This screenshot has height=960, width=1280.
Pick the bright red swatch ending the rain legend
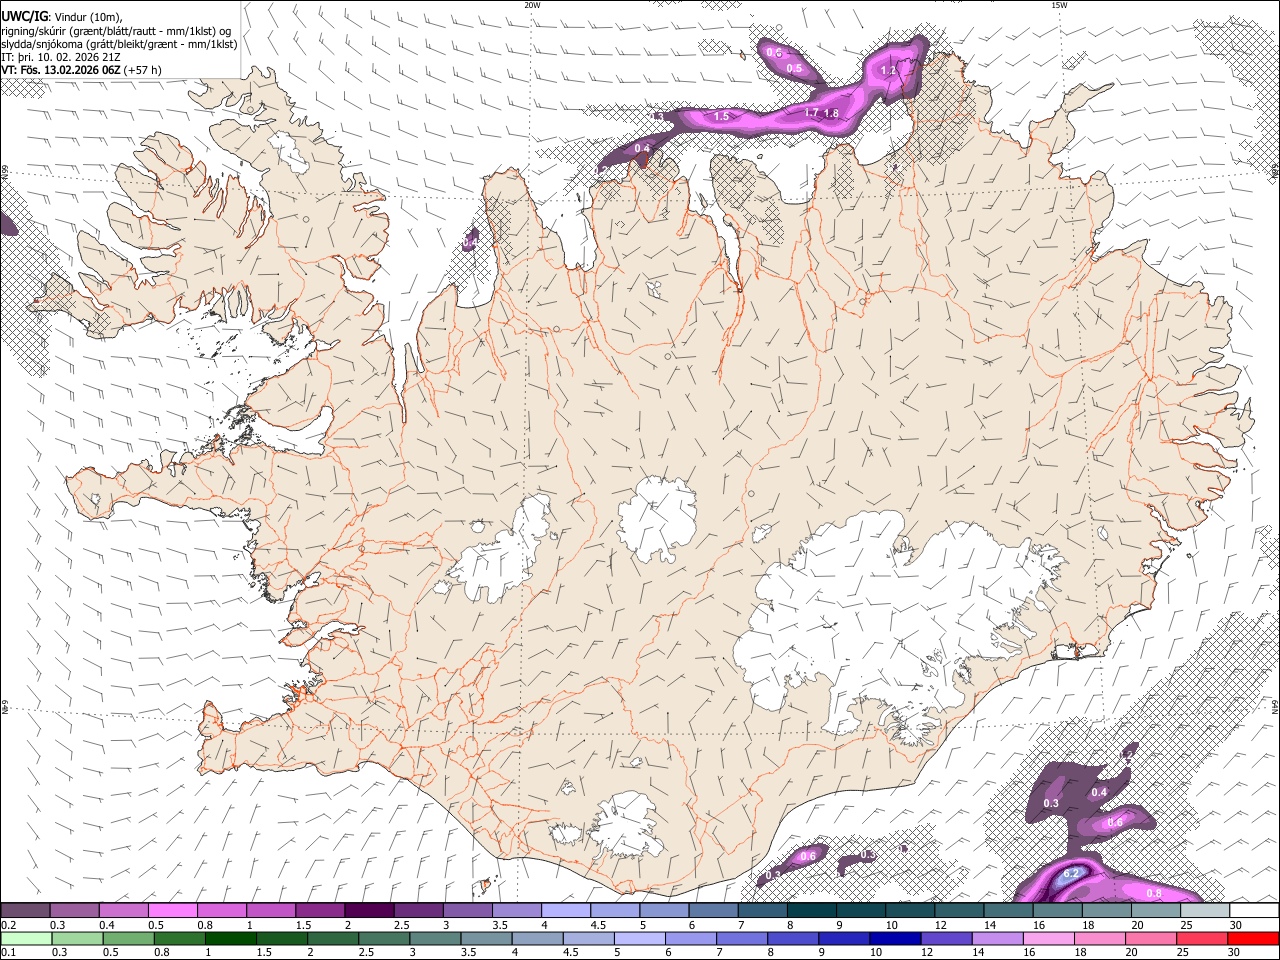pyautogui.click(x=1254, y=938)
